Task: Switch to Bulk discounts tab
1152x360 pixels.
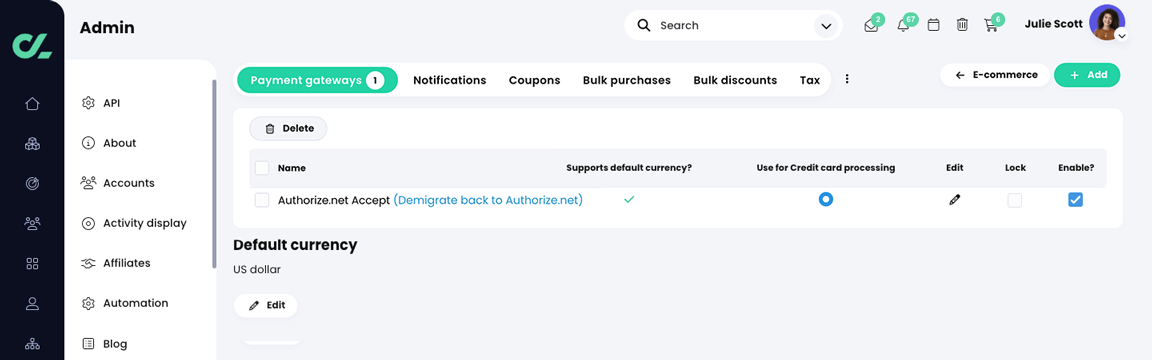Action: point(735,80)
